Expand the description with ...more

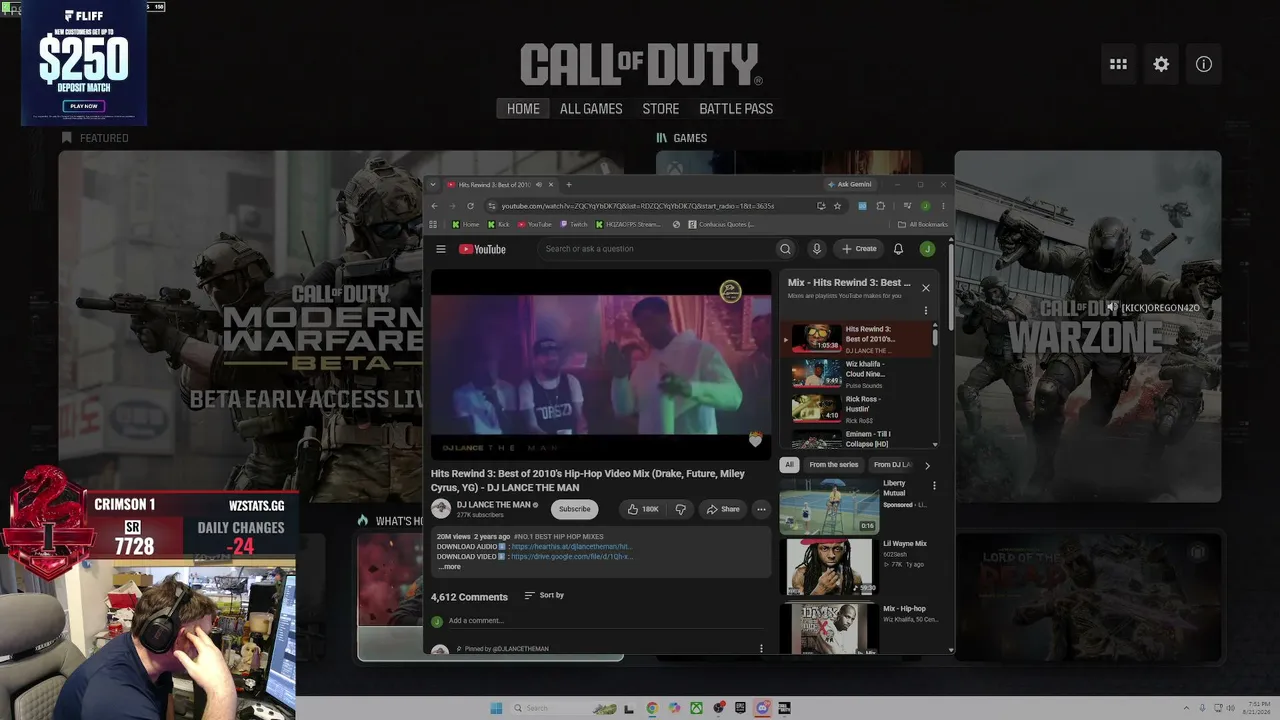[x=450, y=567]
